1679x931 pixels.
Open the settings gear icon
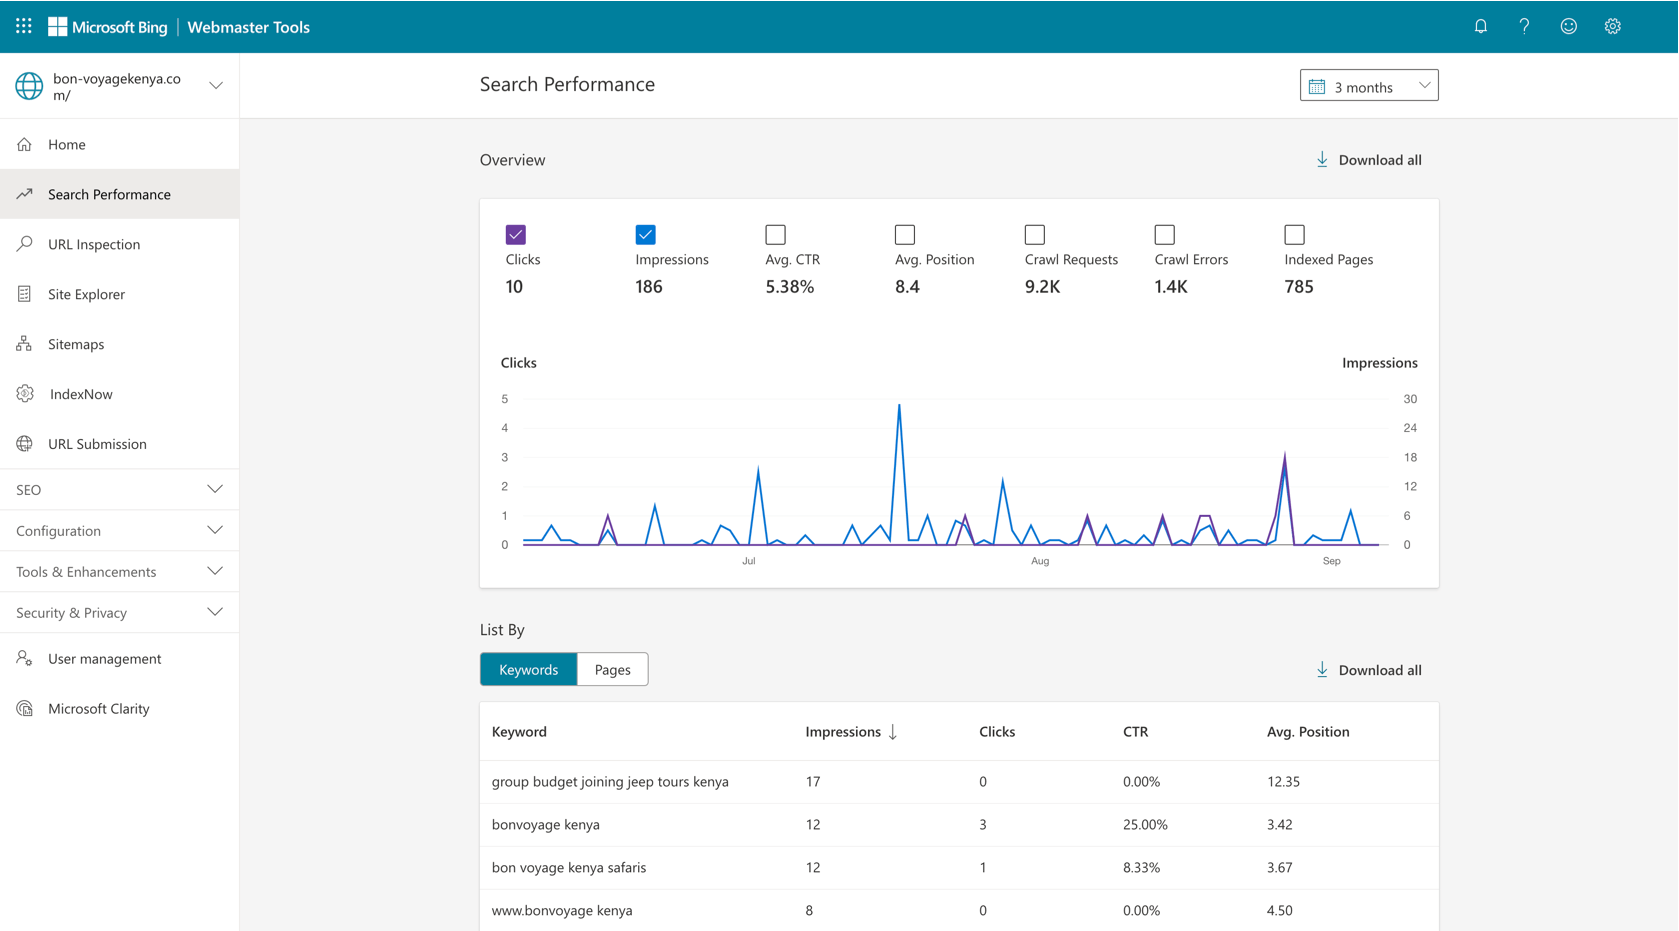[1612, 27]
